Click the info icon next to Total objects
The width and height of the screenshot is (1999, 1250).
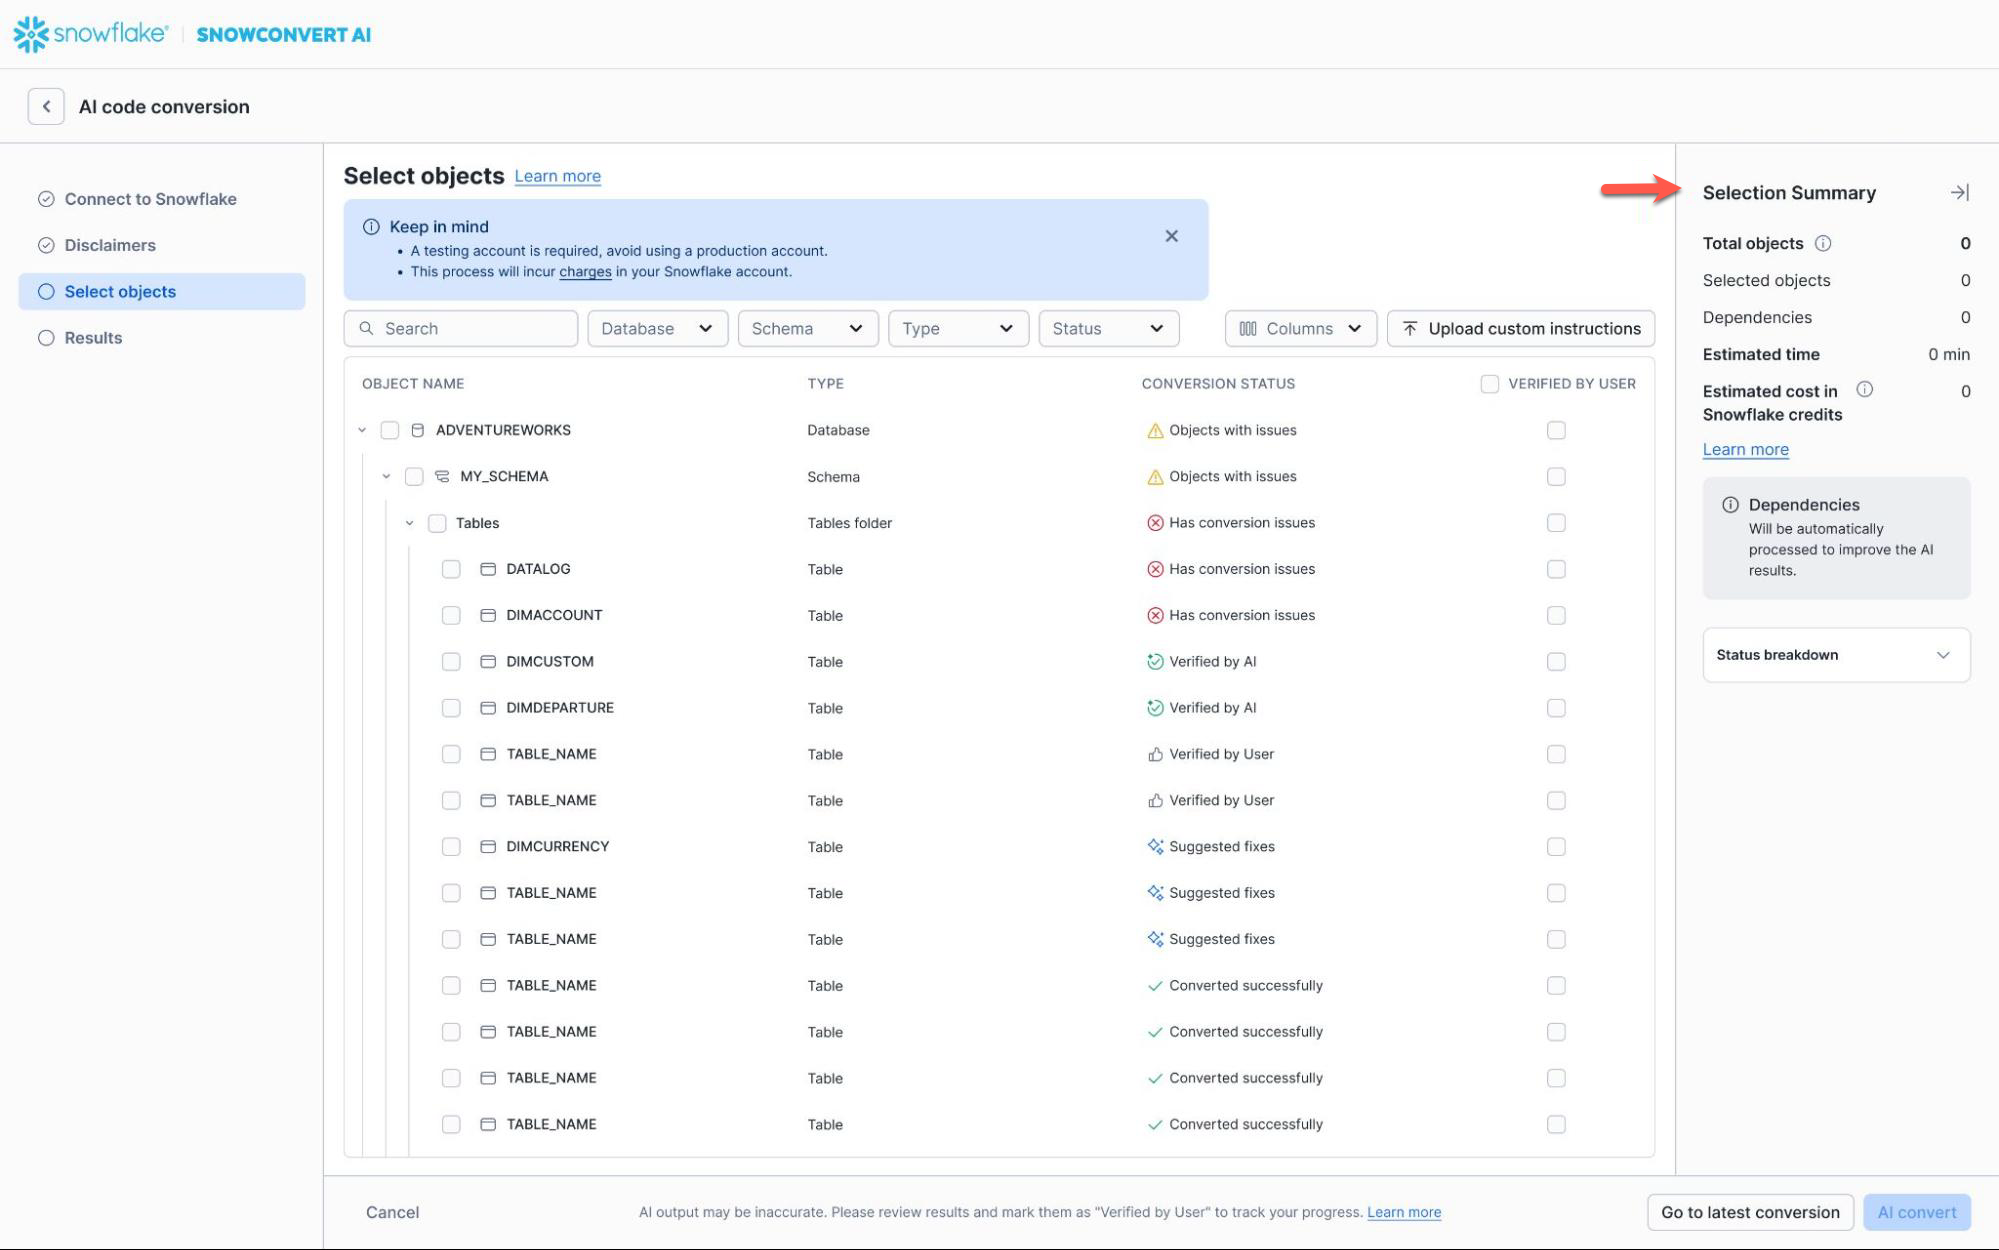[x=1823, y=243]
